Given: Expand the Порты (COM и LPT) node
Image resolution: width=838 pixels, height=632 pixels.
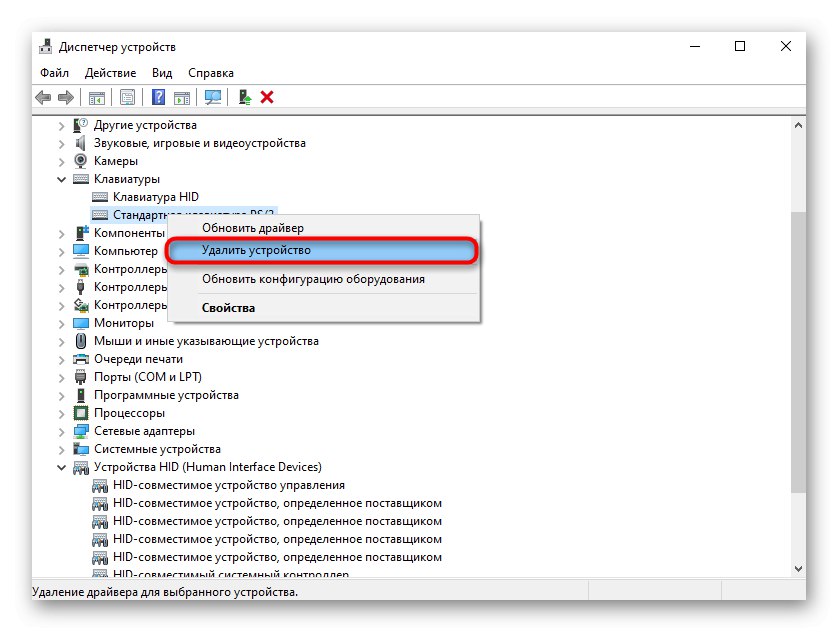Looking at the screenshot, I should (x=61, y=378).
